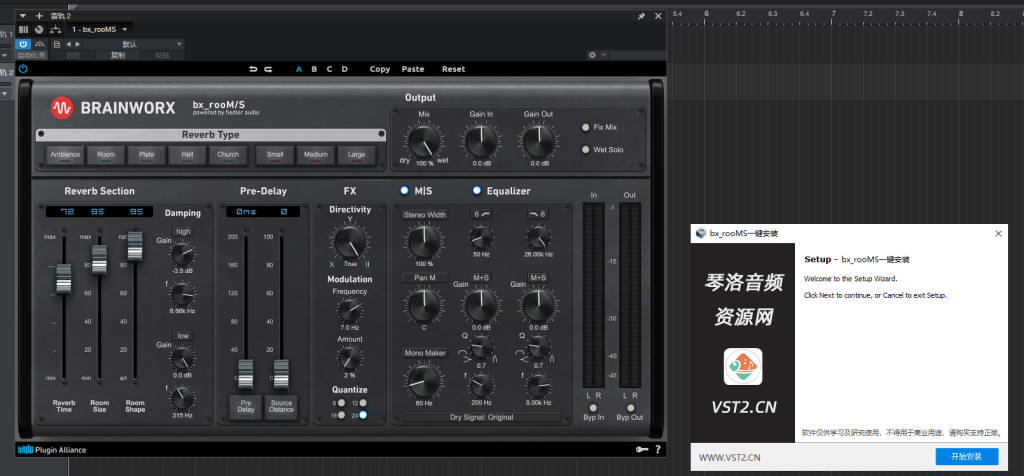This screenshot has width=1024, height=476.
Task: Open the preset file page icon
Action: [57, 44]
